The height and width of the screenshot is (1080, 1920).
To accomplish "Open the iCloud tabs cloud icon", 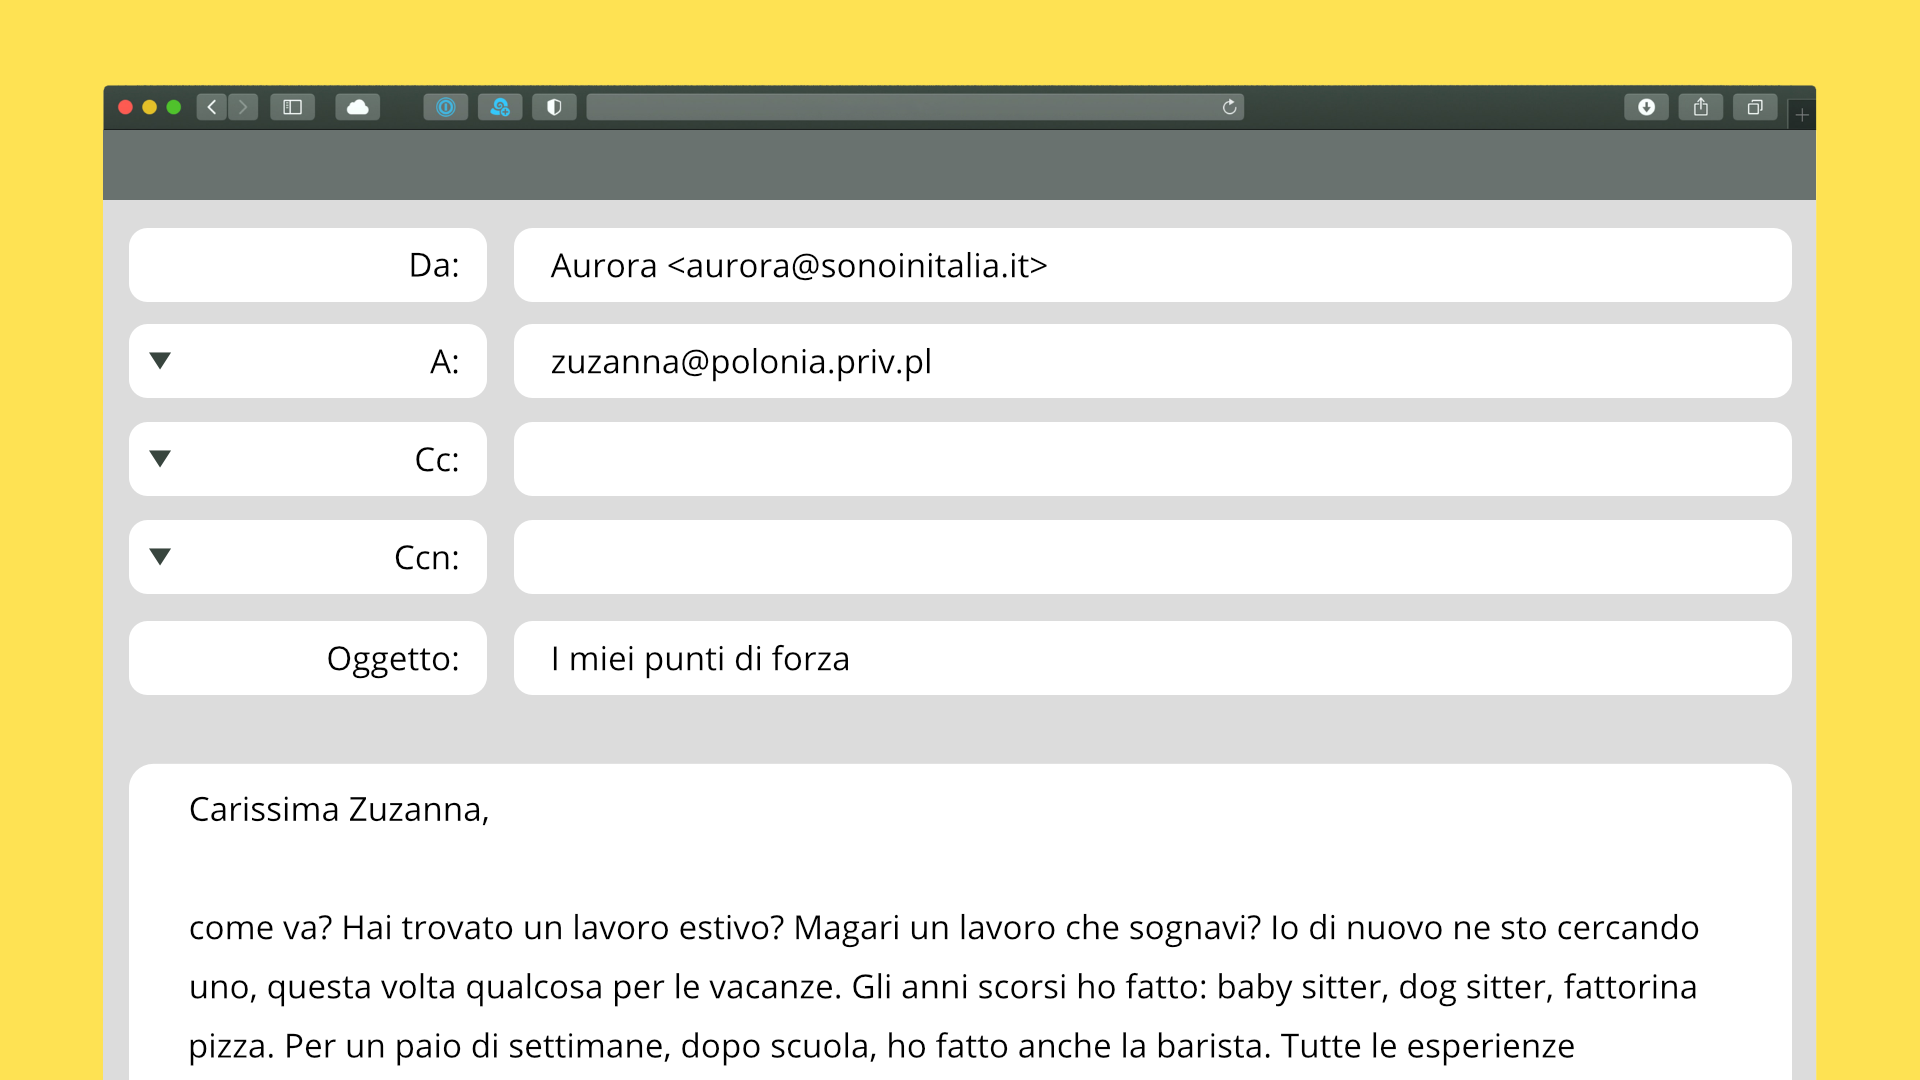I will (357, 107).
